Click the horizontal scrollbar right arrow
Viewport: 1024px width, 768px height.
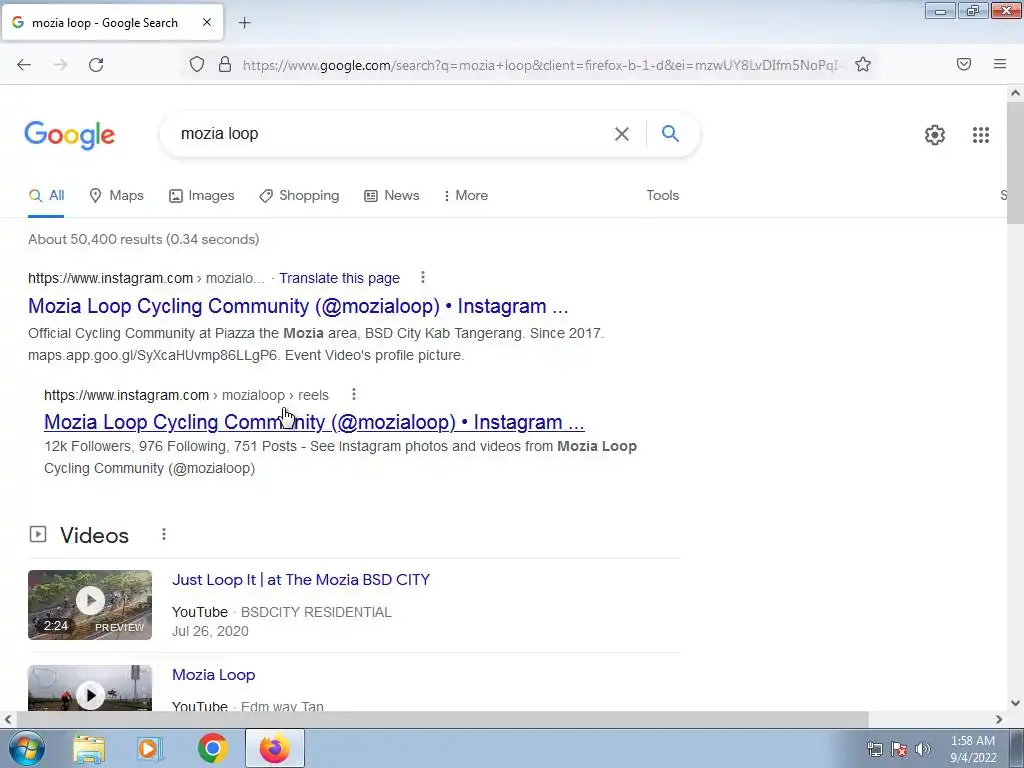pyautogui.click(x=999, y=719)
